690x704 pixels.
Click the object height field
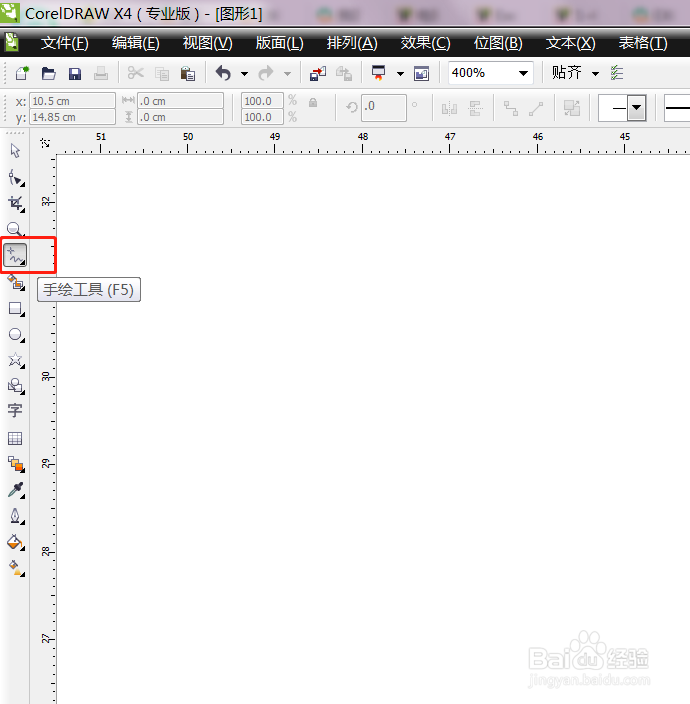point(180,117)
